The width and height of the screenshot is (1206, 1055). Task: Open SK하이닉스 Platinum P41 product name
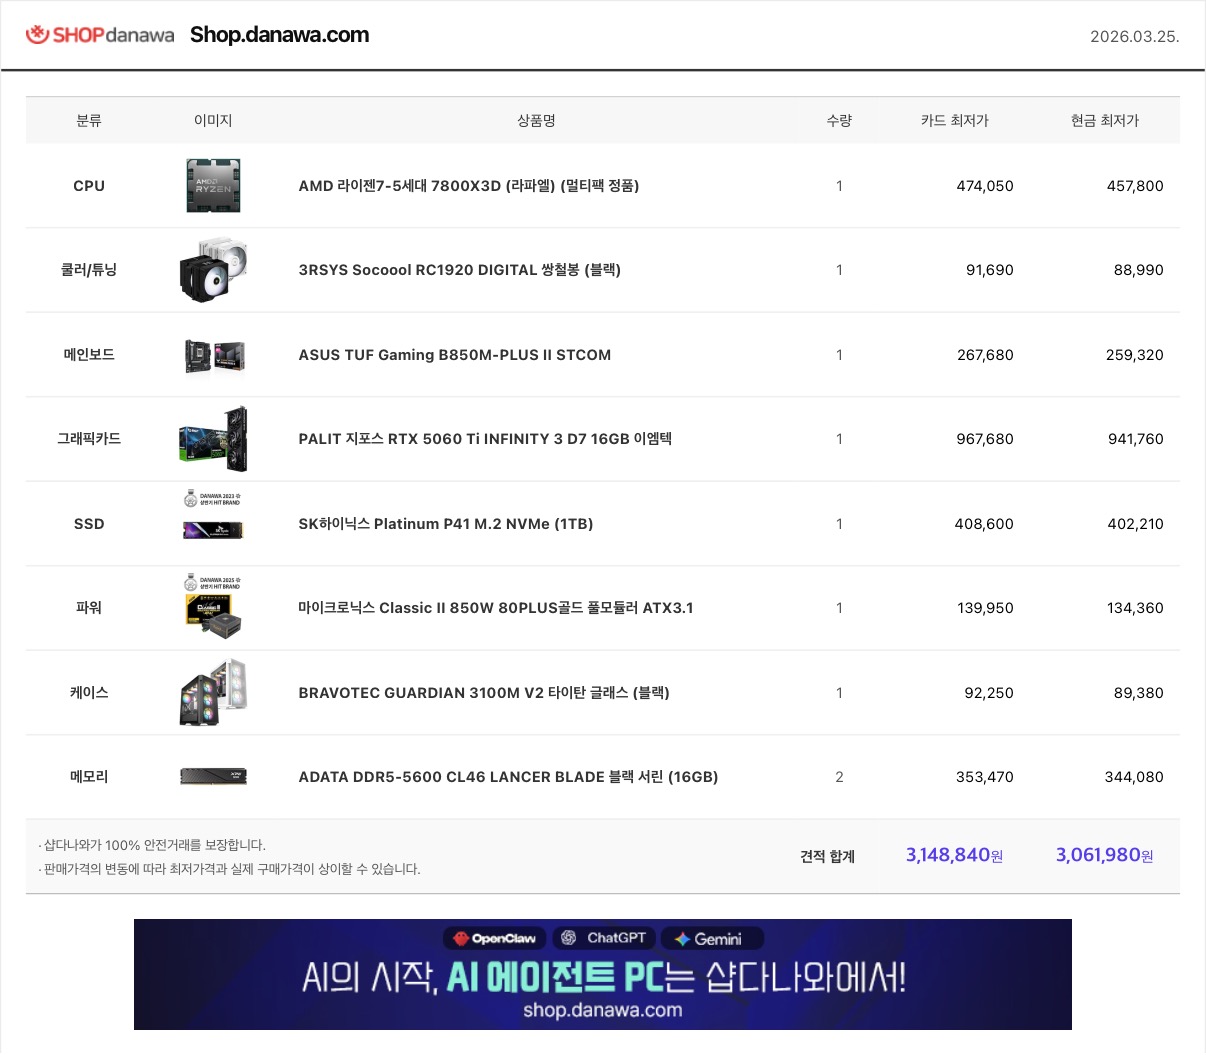[446, 524]
